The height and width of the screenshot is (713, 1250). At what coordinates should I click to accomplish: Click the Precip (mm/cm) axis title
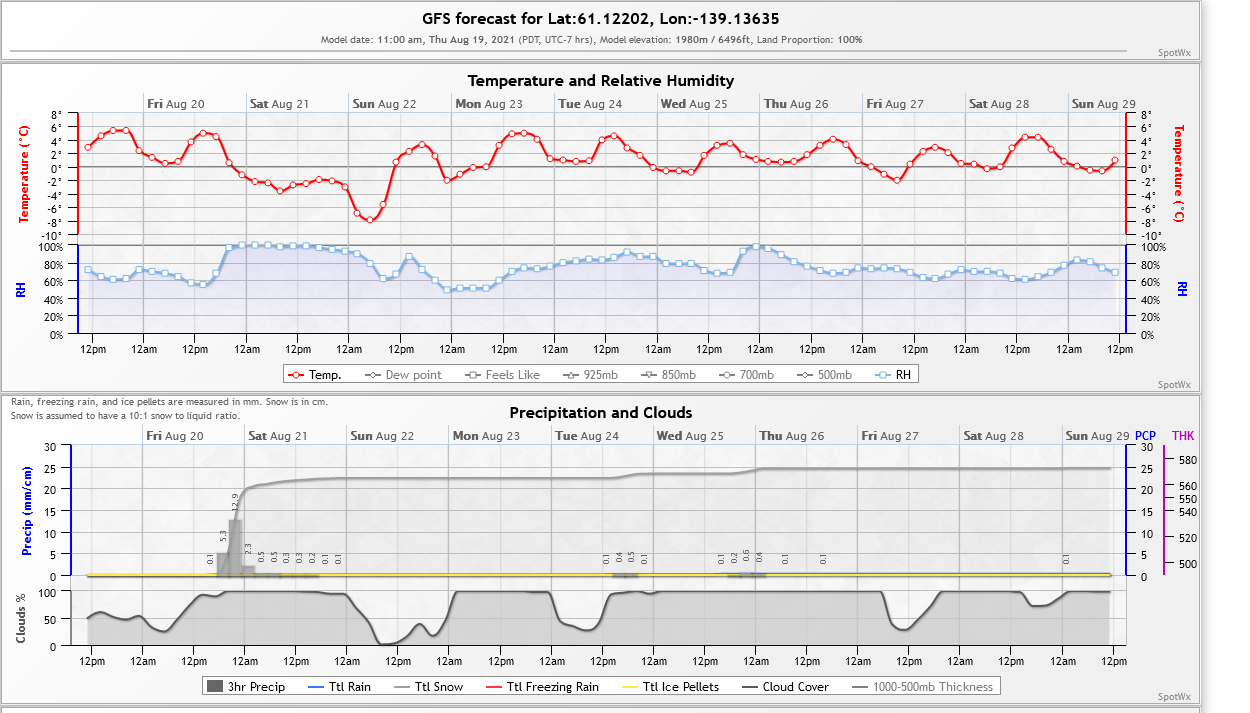coord(28,511)
